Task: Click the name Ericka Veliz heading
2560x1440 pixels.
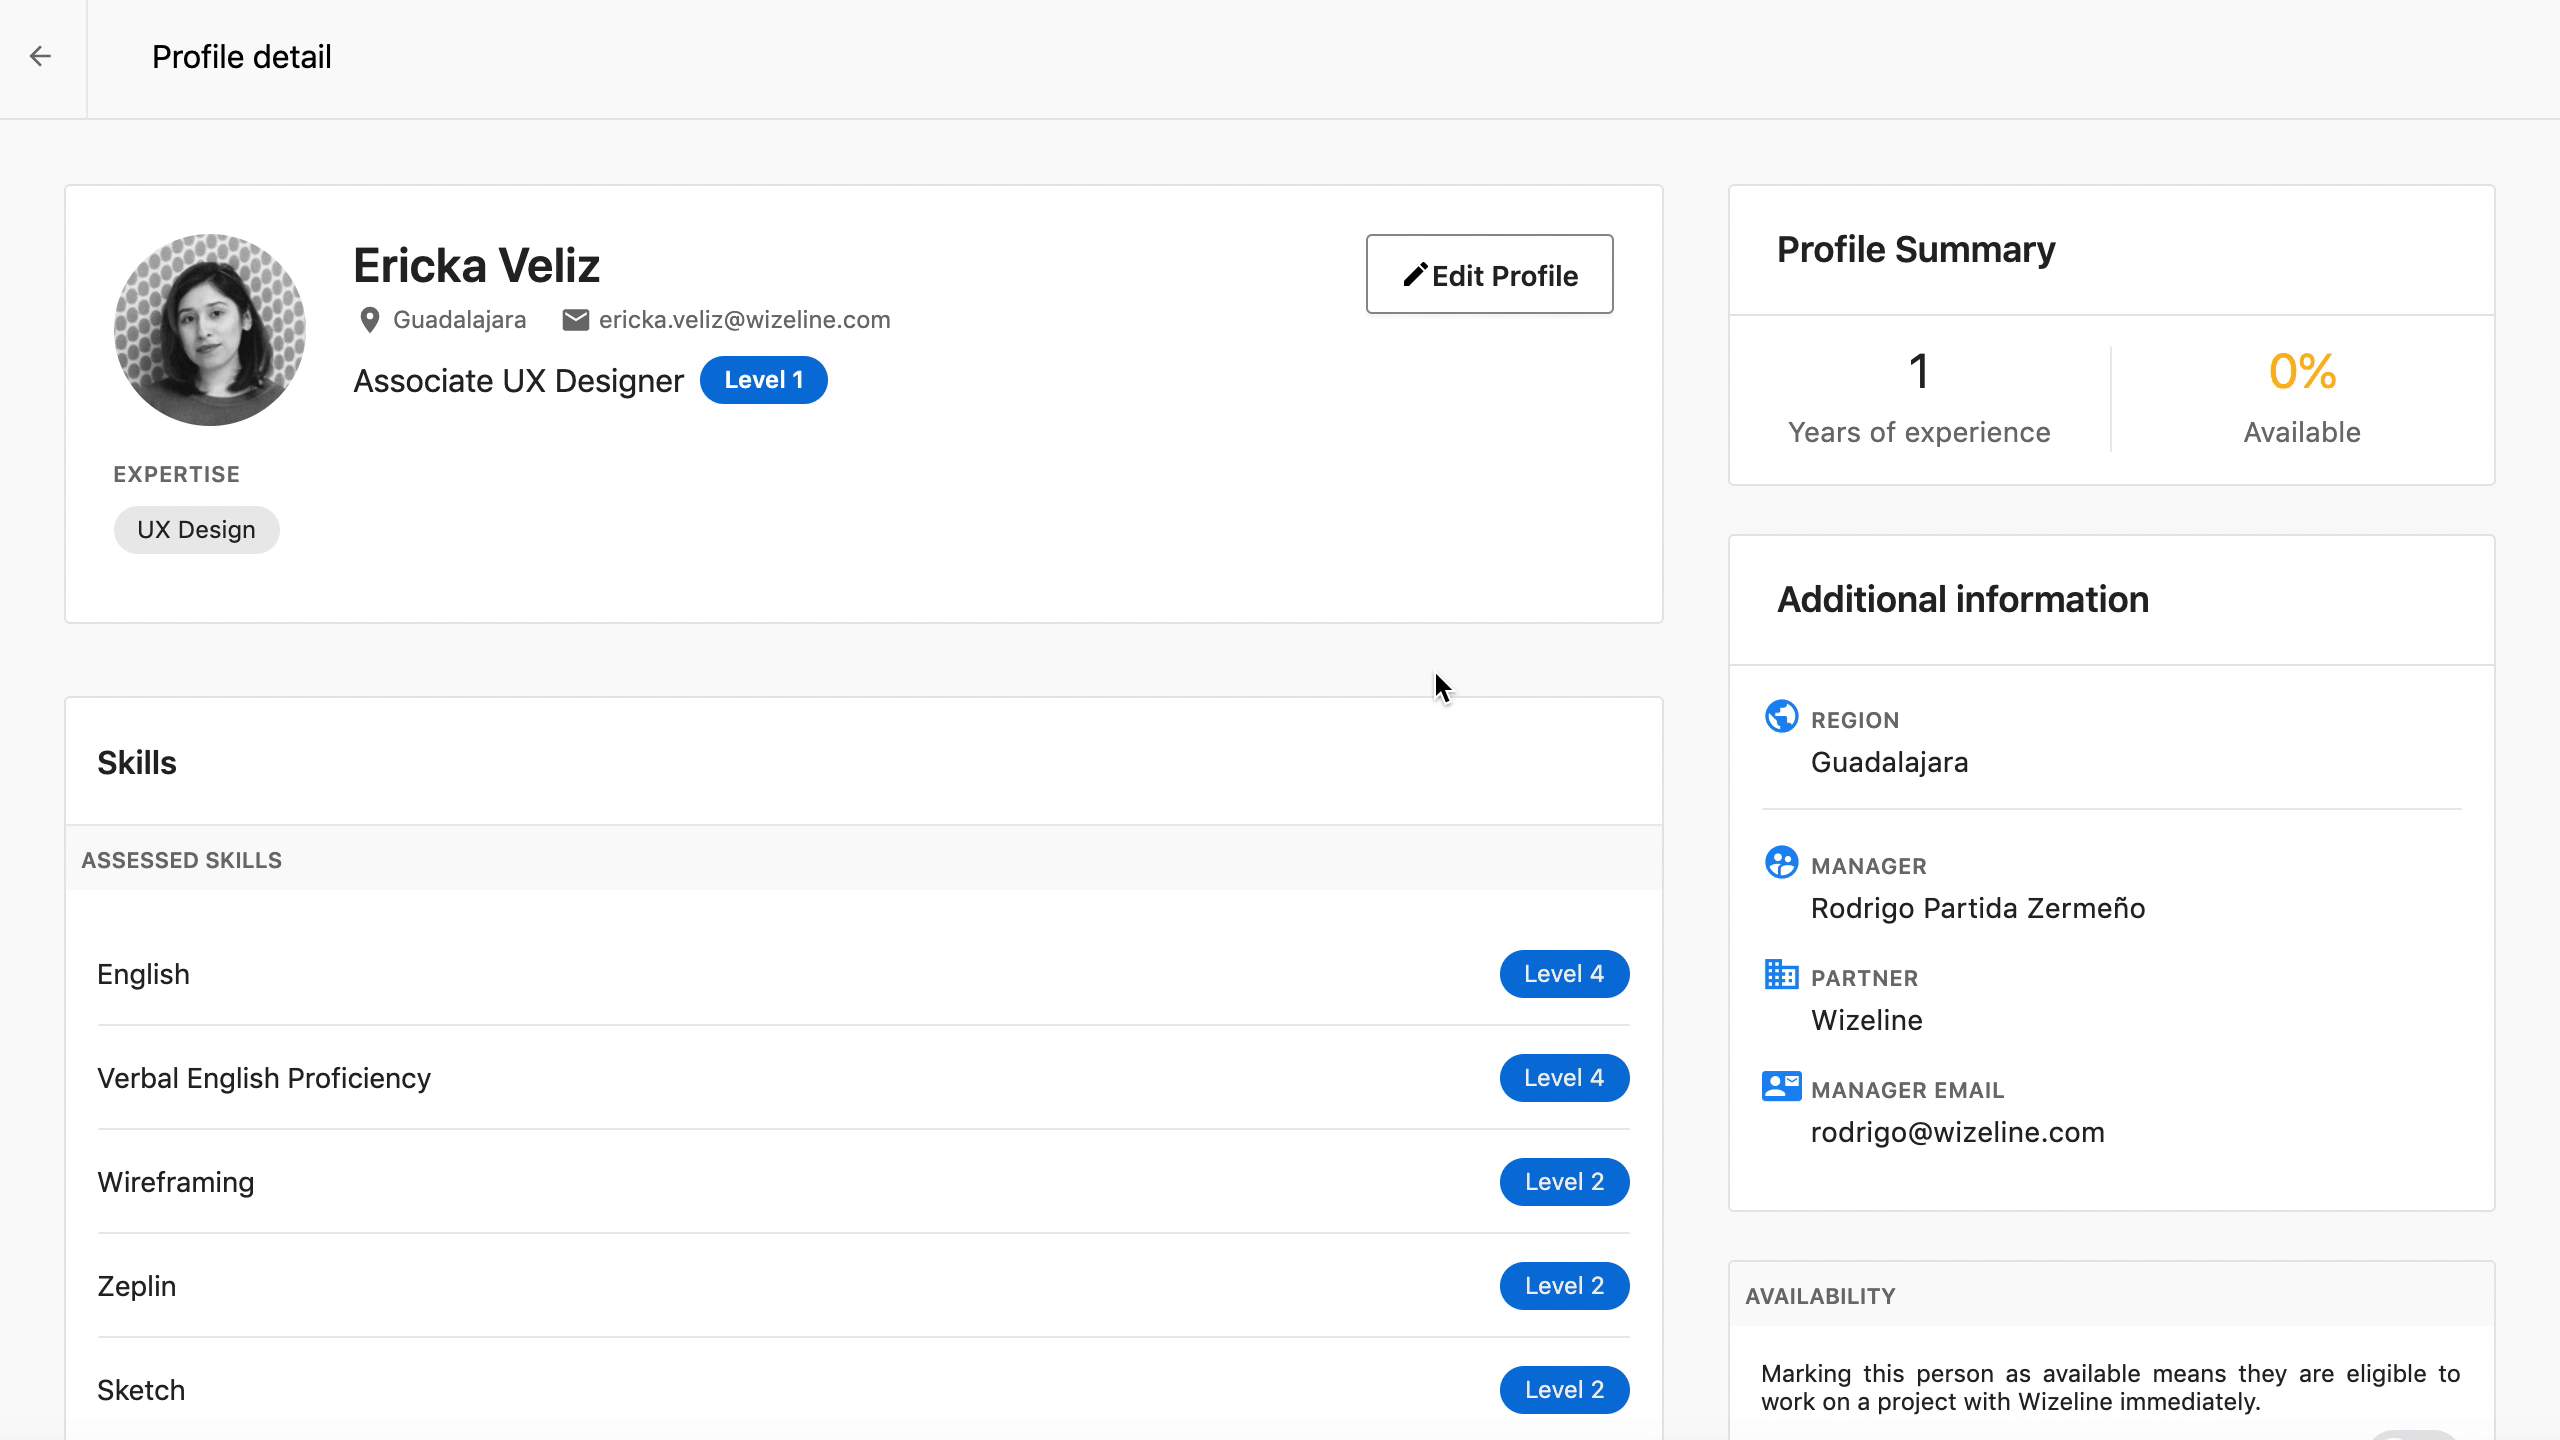Action: (476, 266)
